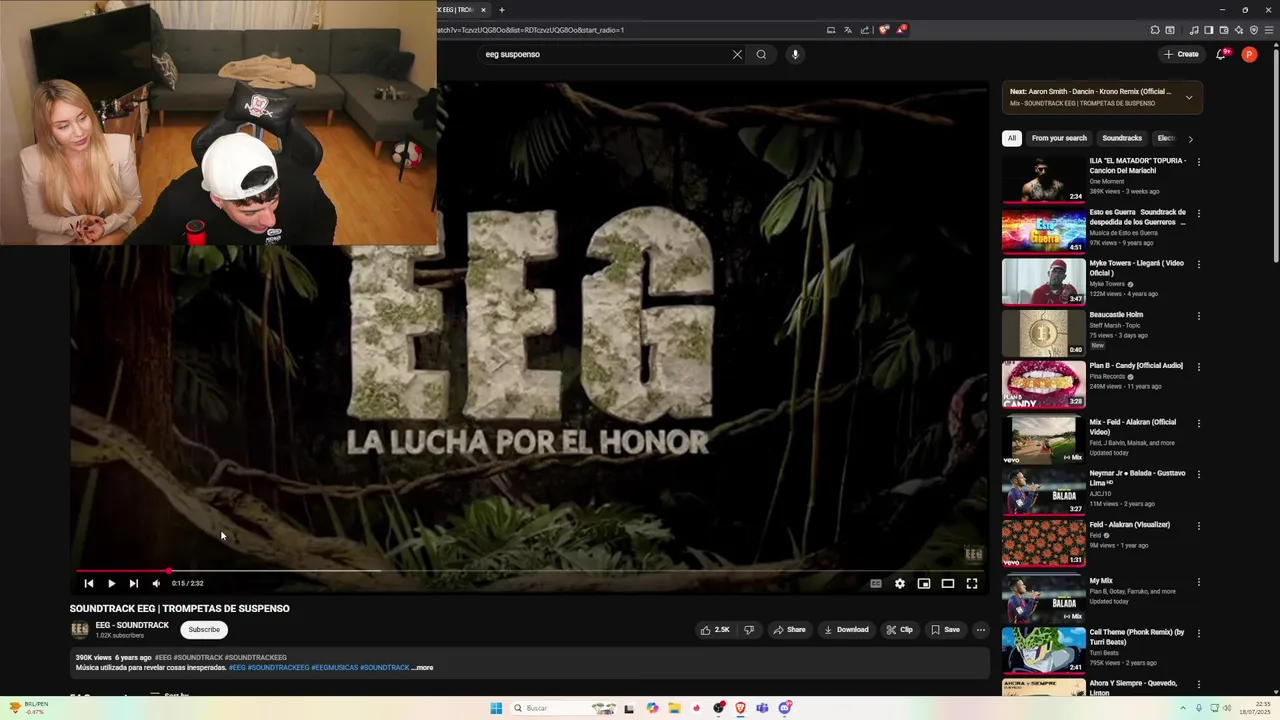Open the Brave Shields icon in address bar
Screen dimensions: 1280x720
point(883,30)
